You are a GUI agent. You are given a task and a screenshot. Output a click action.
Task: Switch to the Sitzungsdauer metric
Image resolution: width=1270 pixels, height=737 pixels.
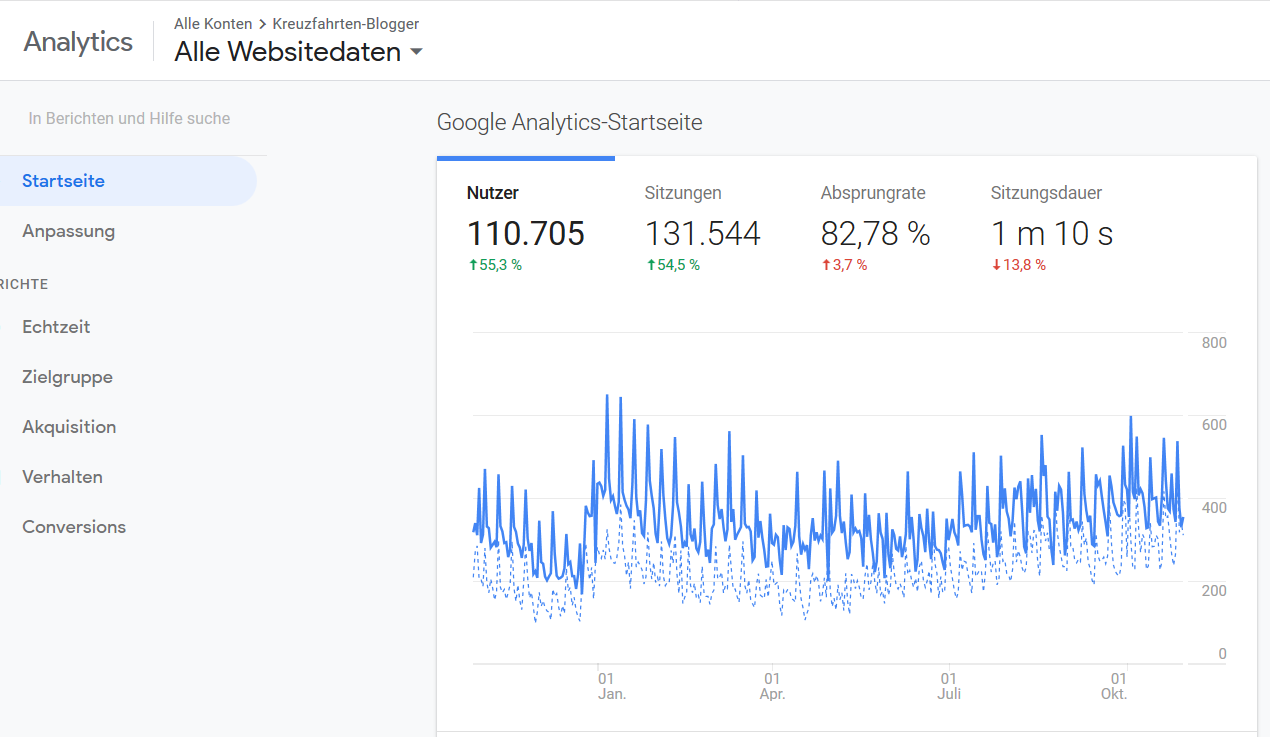[x=1046, y=193]
